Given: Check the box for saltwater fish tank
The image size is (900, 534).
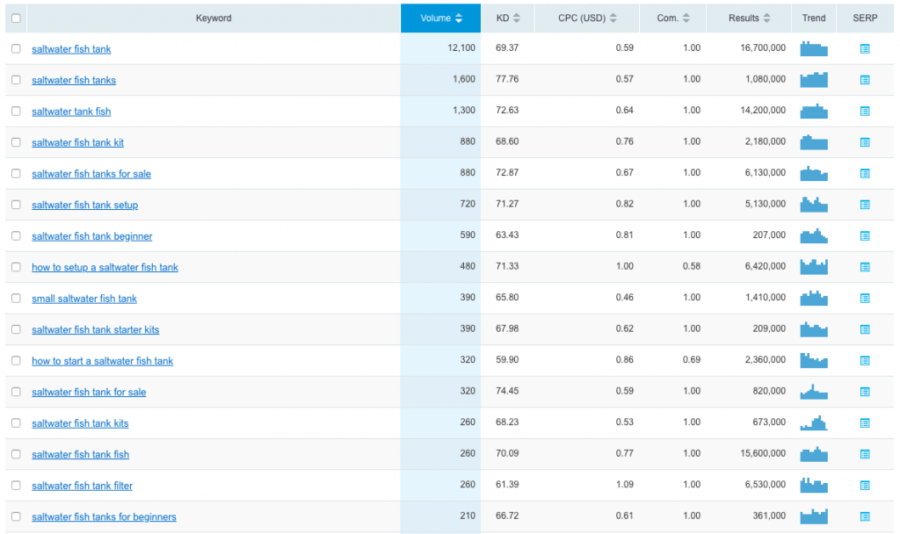Looking at the screenshot, I should 16,49.
